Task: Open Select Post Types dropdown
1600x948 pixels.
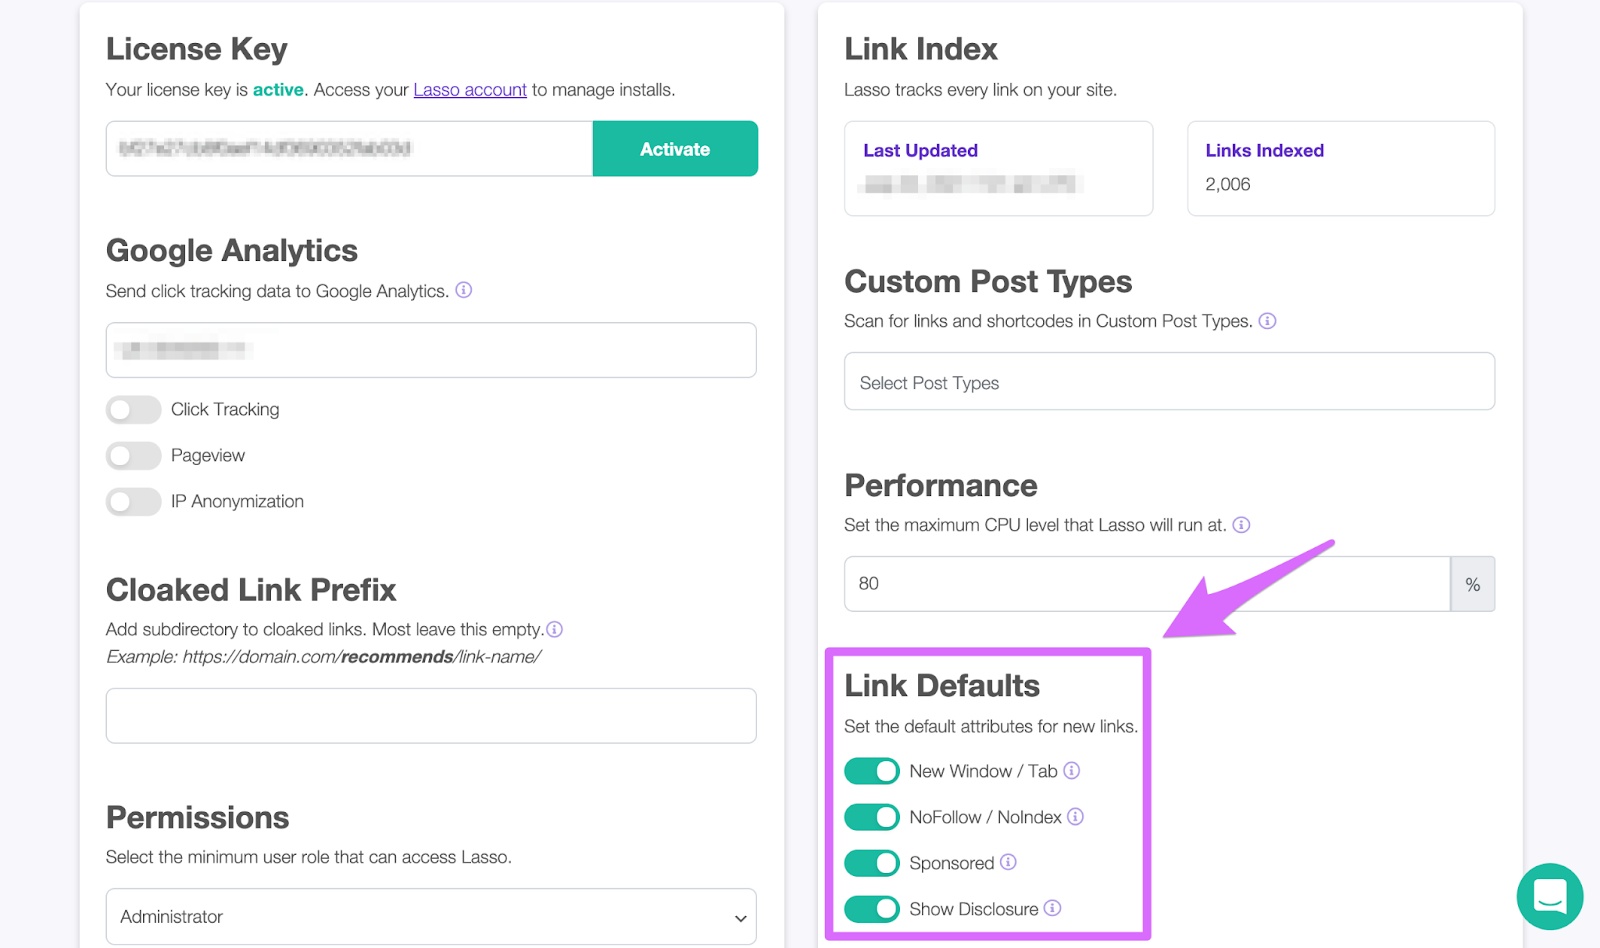Action: coord(1169,381)
